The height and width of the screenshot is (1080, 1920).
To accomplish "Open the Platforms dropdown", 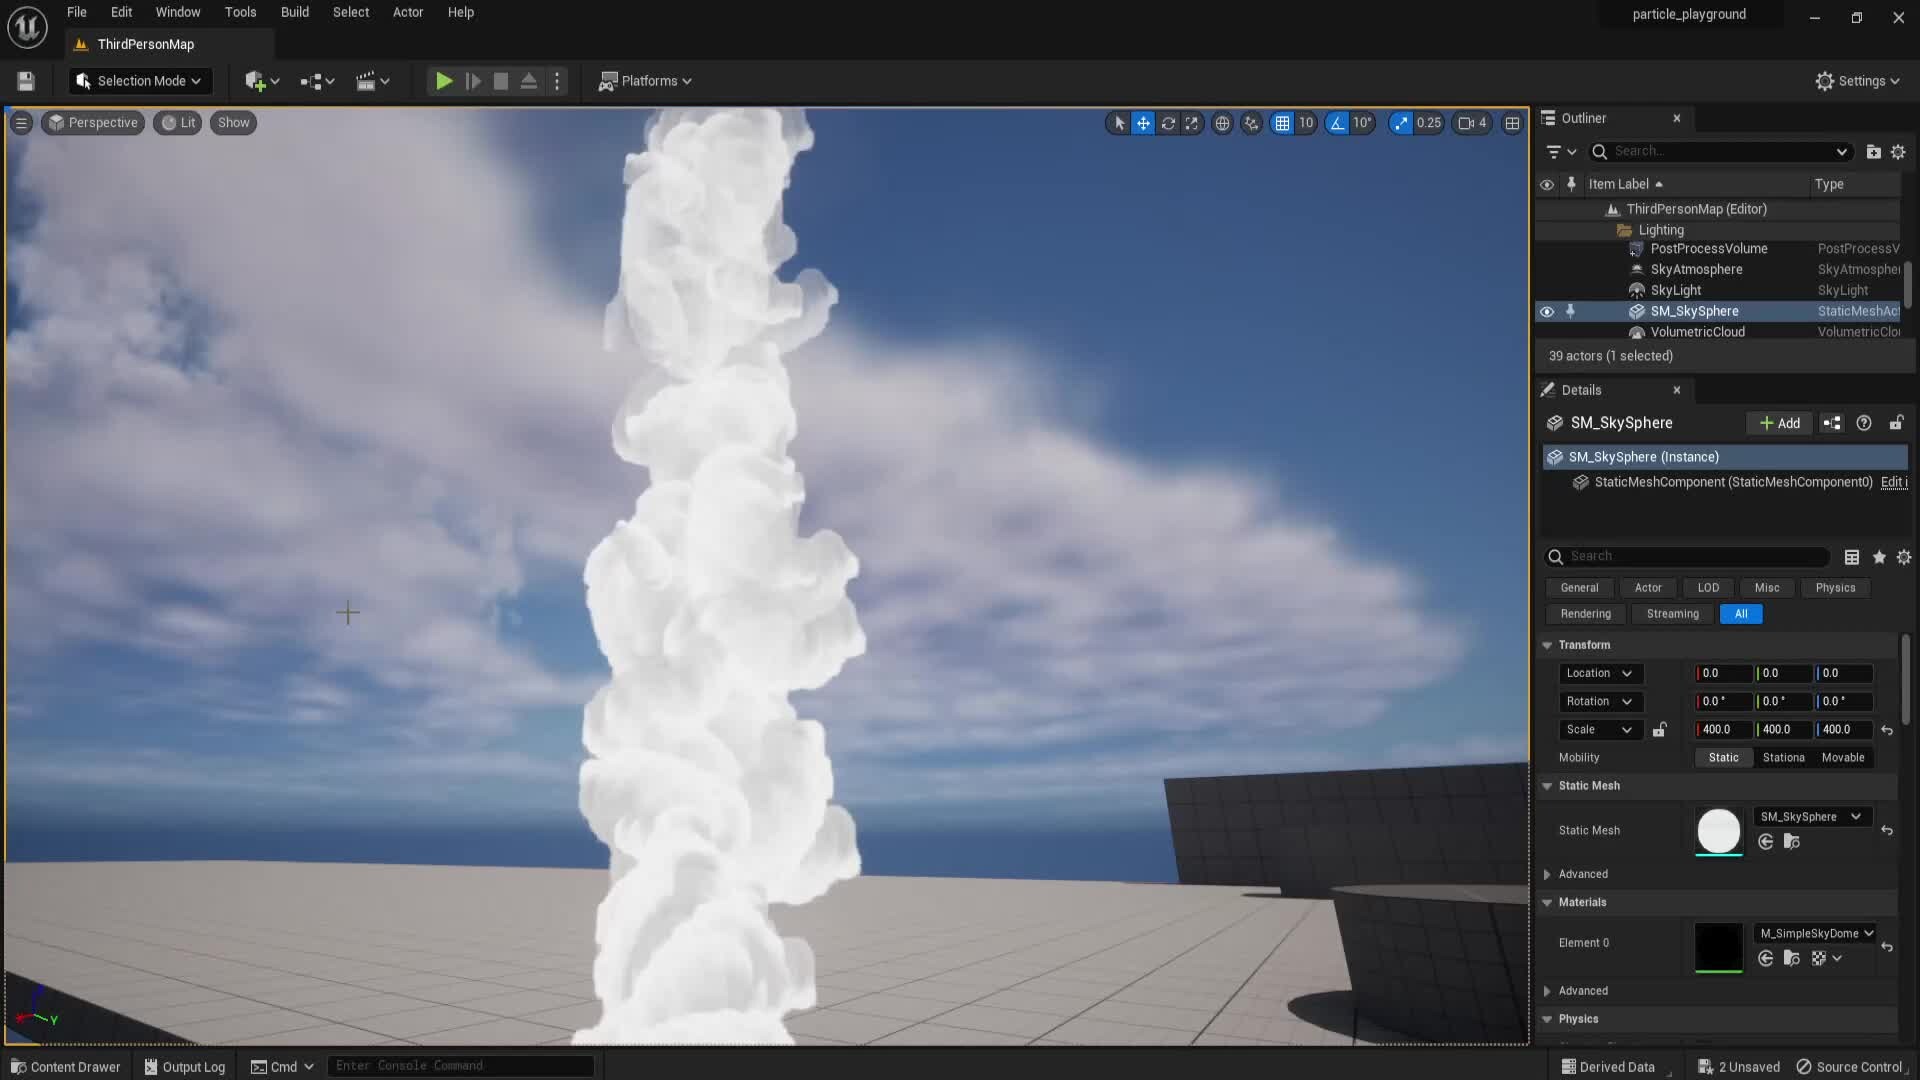I will point(645,81).
